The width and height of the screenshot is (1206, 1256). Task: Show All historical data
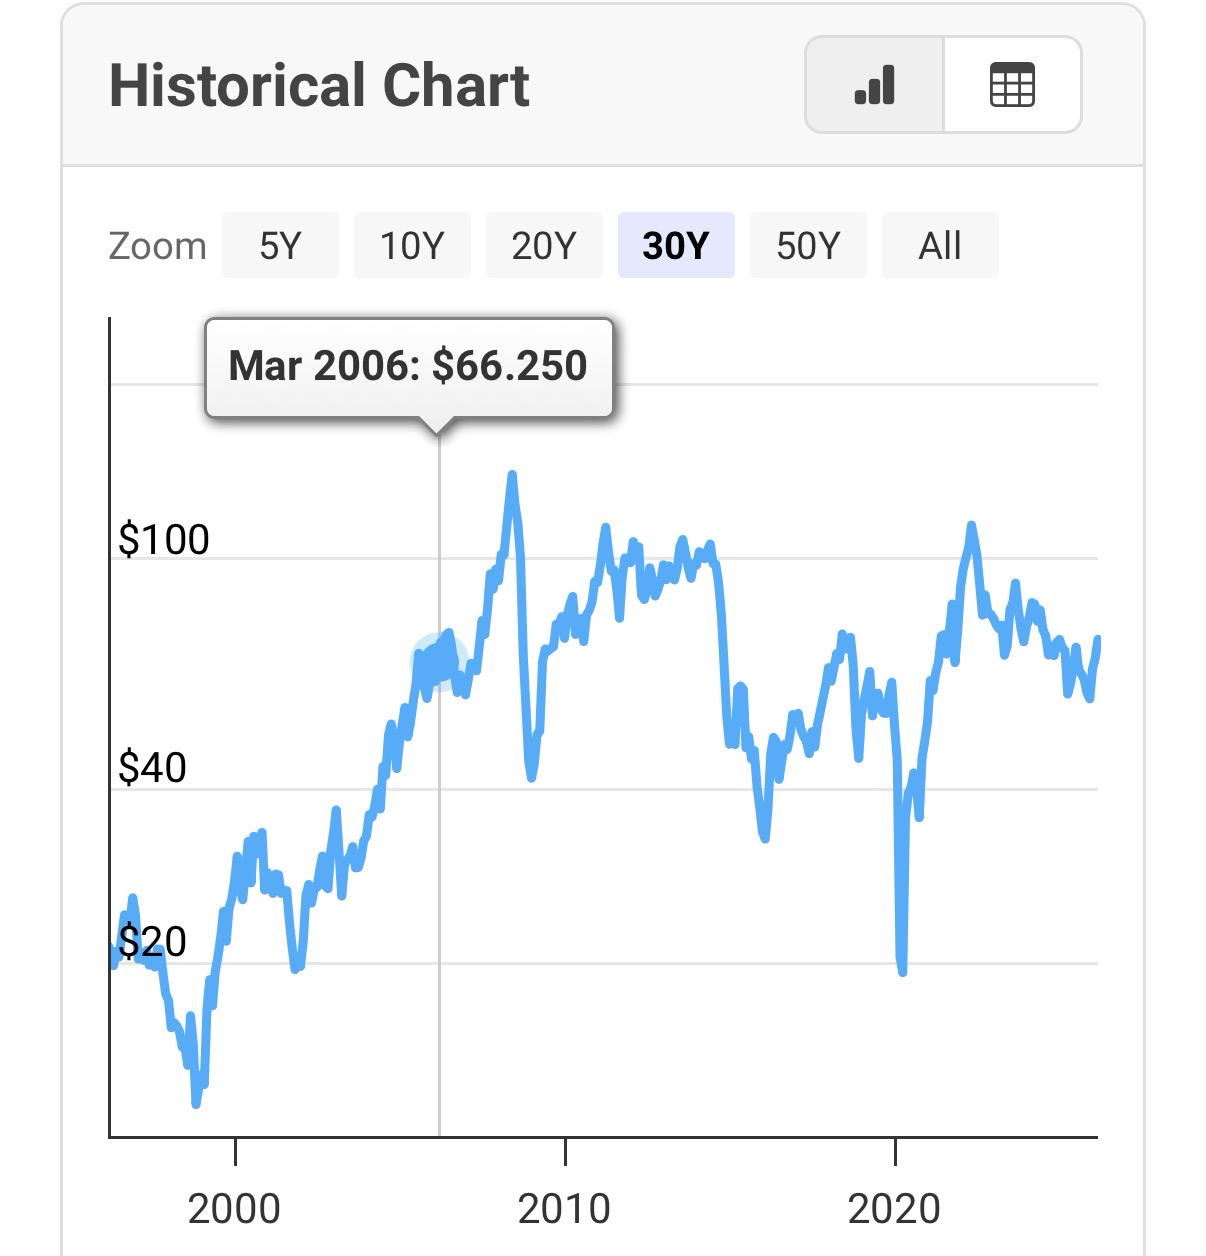(x=940, y=245)
